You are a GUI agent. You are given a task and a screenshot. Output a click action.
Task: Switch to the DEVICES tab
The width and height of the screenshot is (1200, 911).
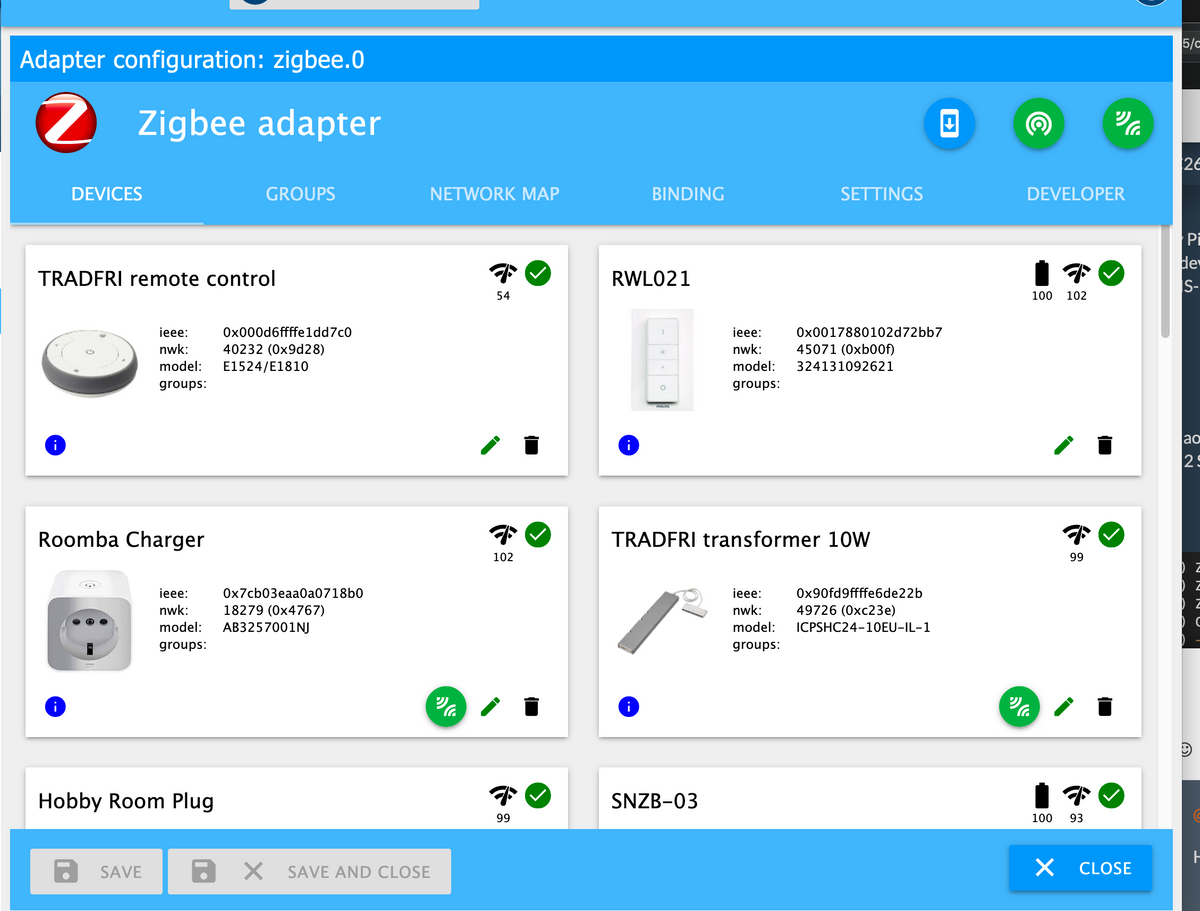tap(107, 194)
